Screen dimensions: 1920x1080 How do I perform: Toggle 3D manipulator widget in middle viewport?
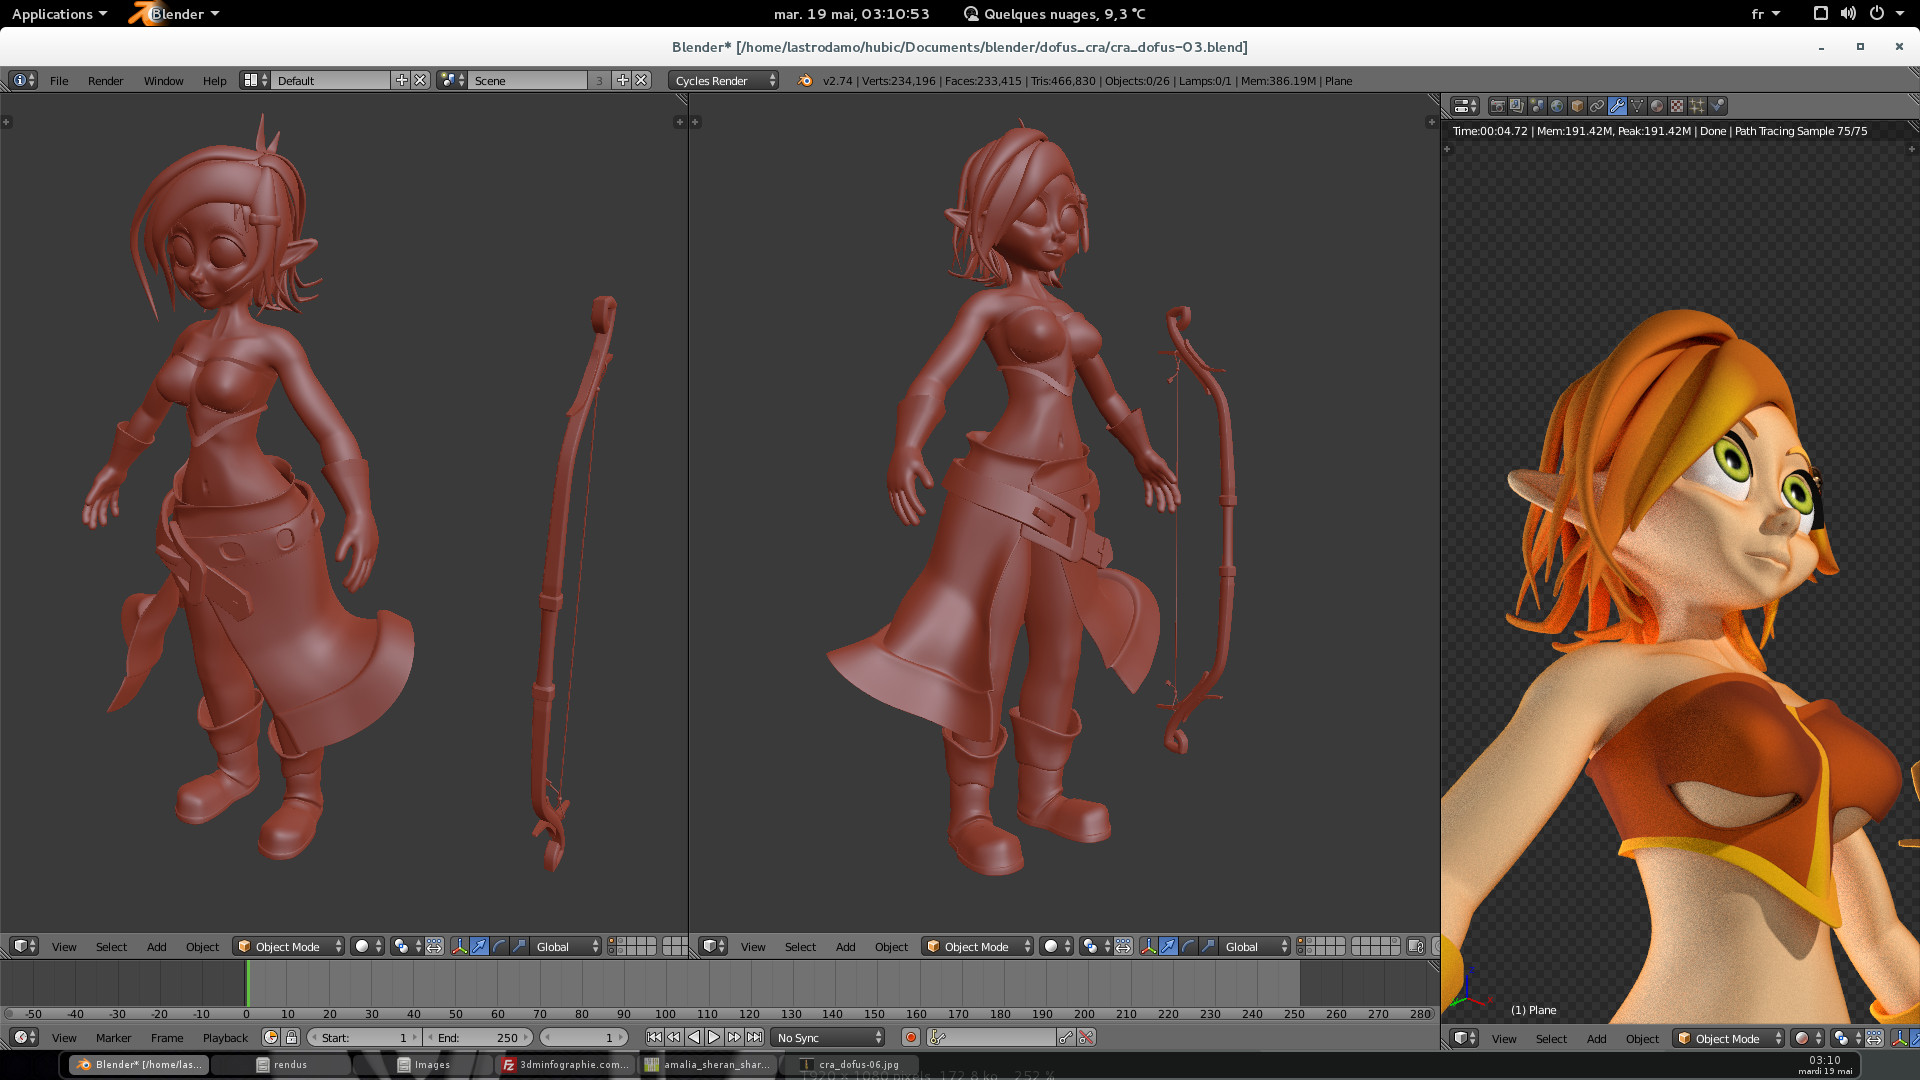[1148, 946]
